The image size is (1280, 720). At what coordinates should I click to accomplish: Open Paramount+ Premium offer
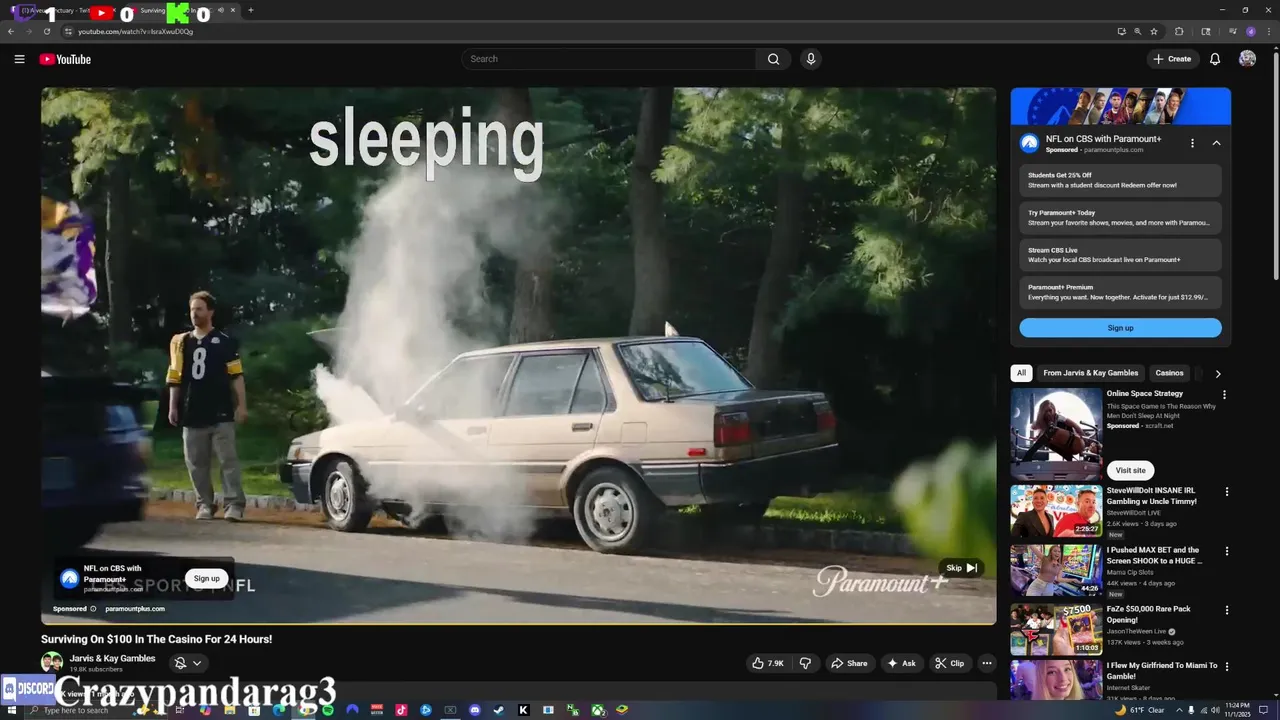tap(1120, 292)
